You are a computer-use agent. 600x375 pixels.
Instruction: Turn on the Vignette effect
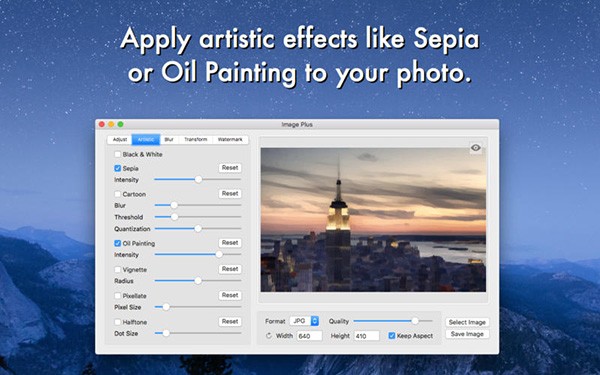(117, 269)
